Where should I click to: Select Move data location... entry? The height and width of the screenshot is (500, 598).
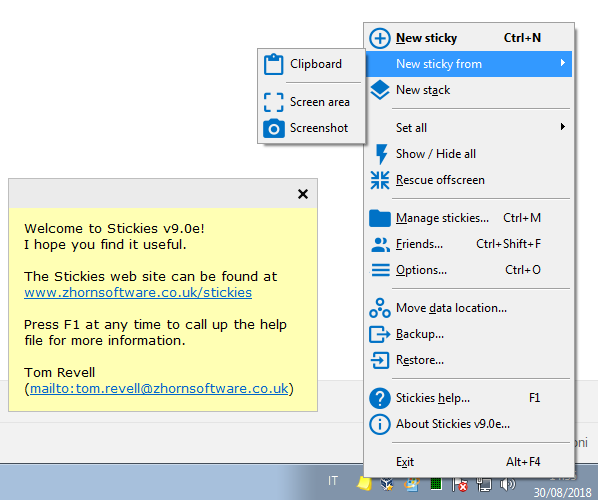click(469, 308)
